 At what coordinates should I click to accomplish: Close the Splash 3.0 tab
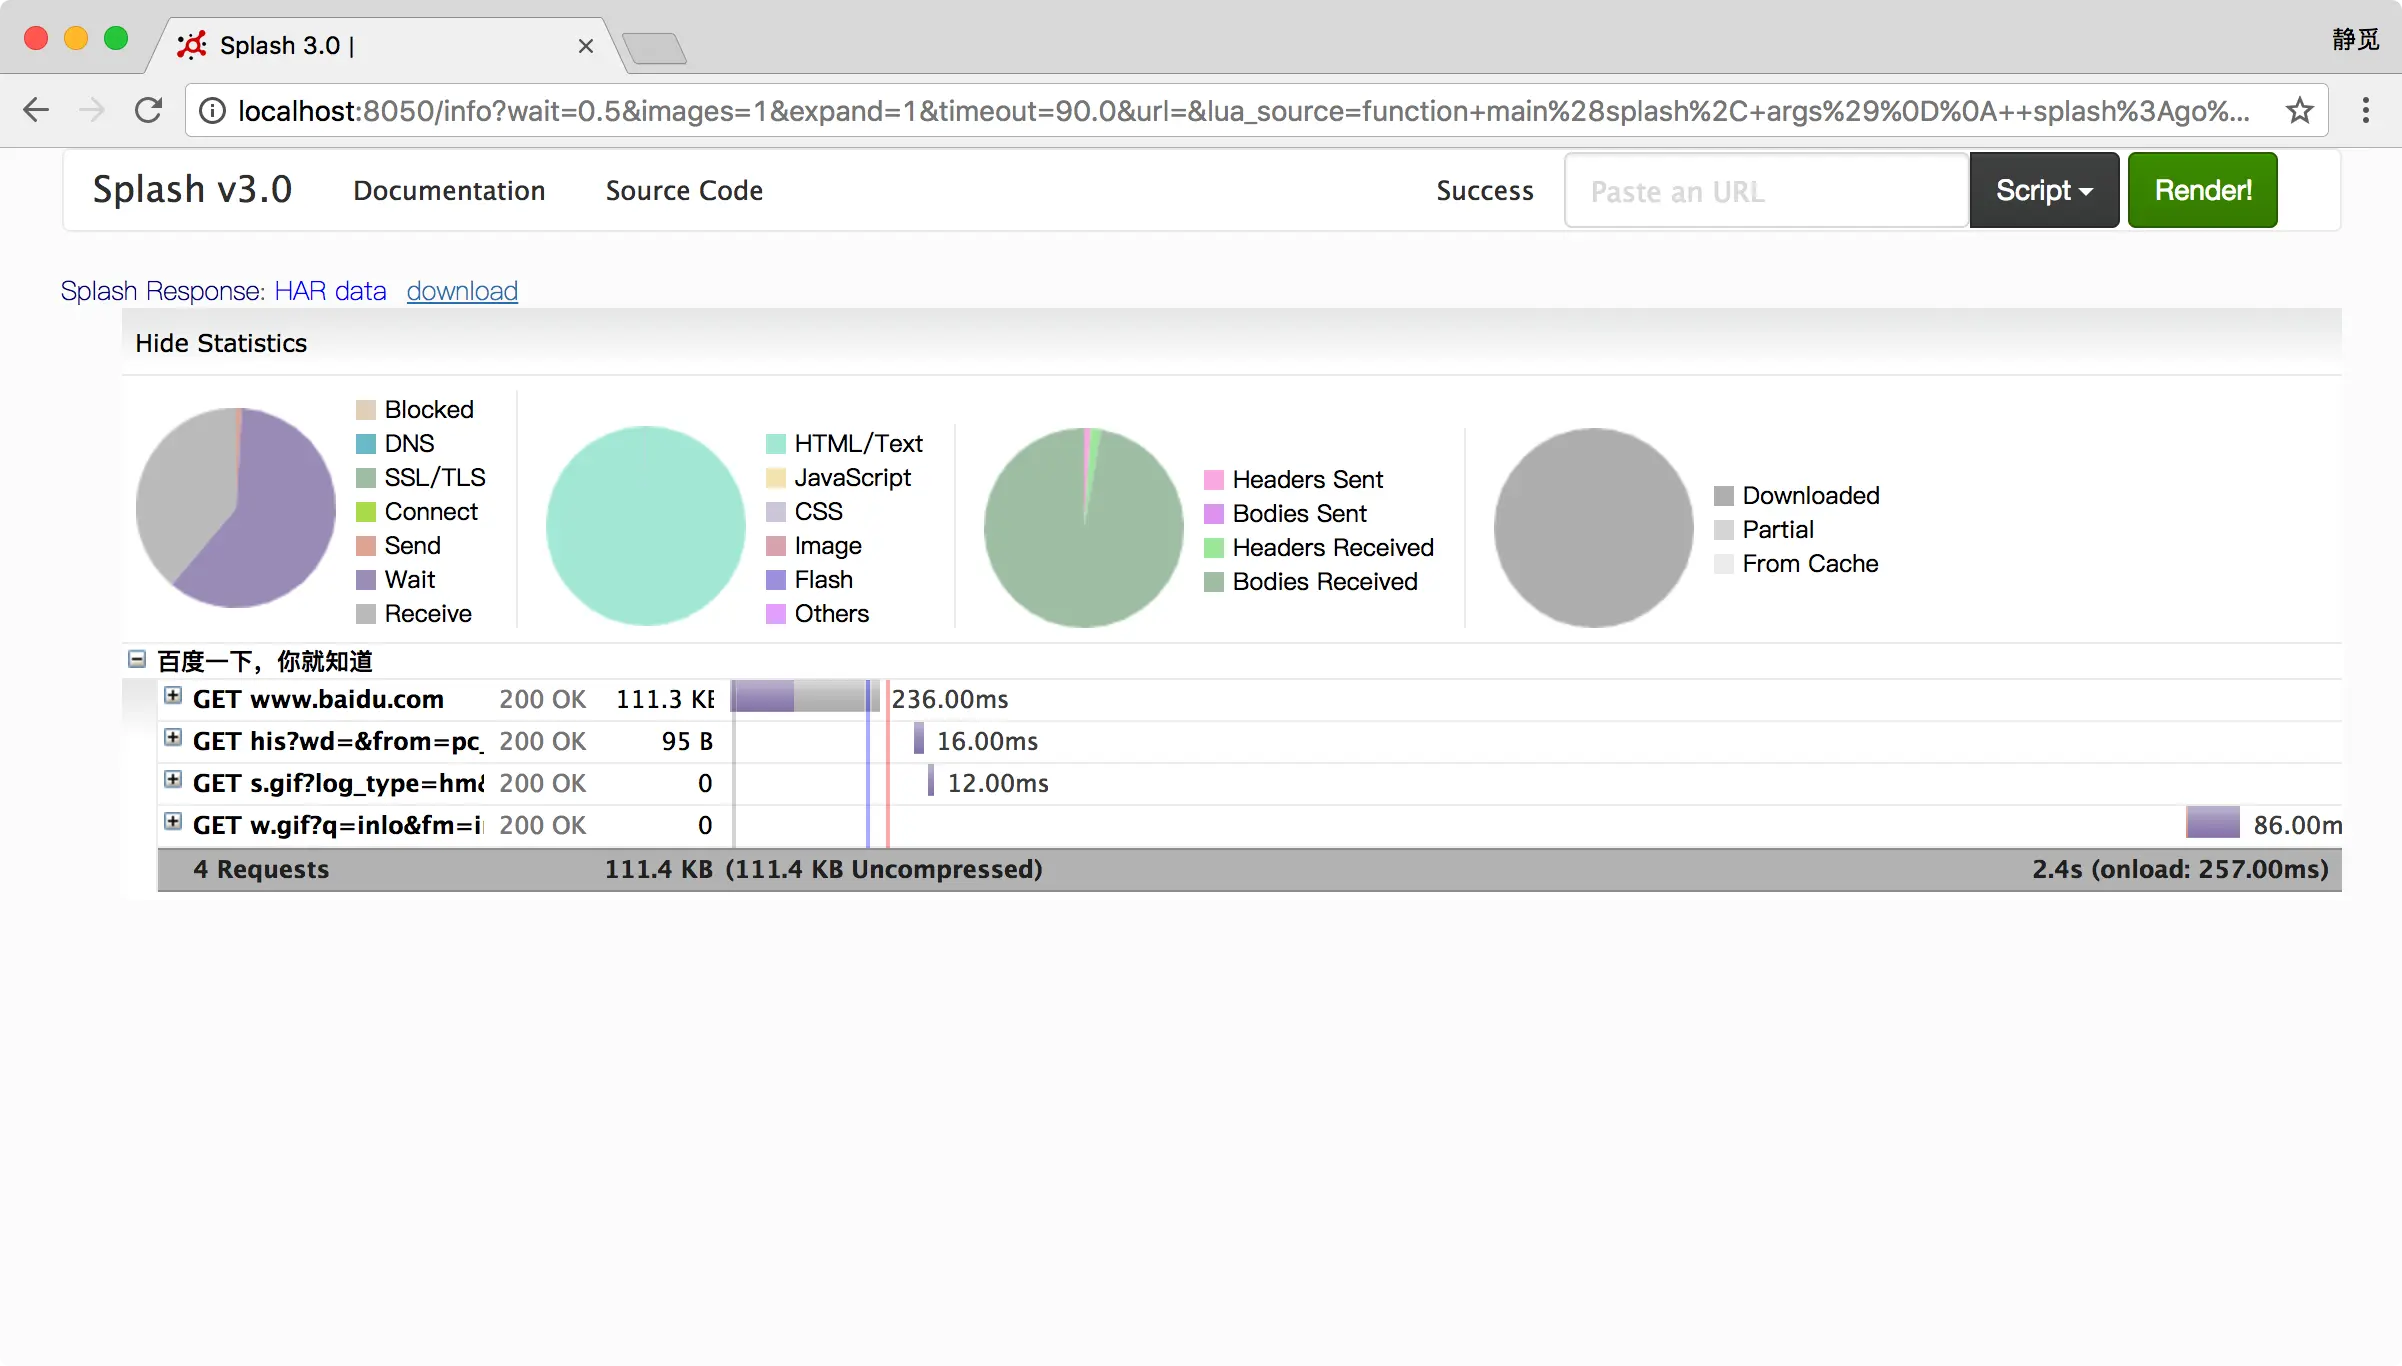[586, 46]
